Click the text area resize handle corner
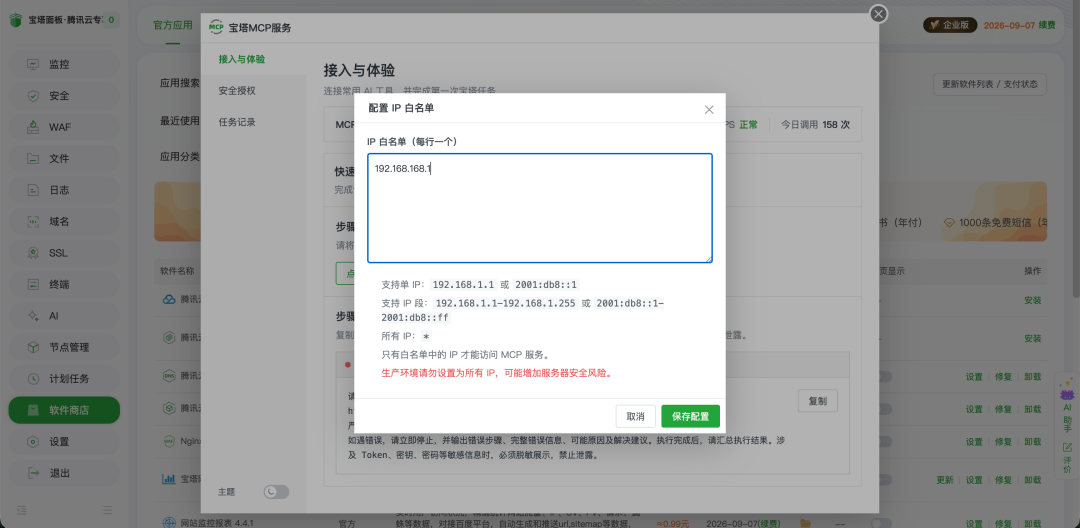This screenshot has width=1080, height=528. pyautogui.click(x=708, y=258)
